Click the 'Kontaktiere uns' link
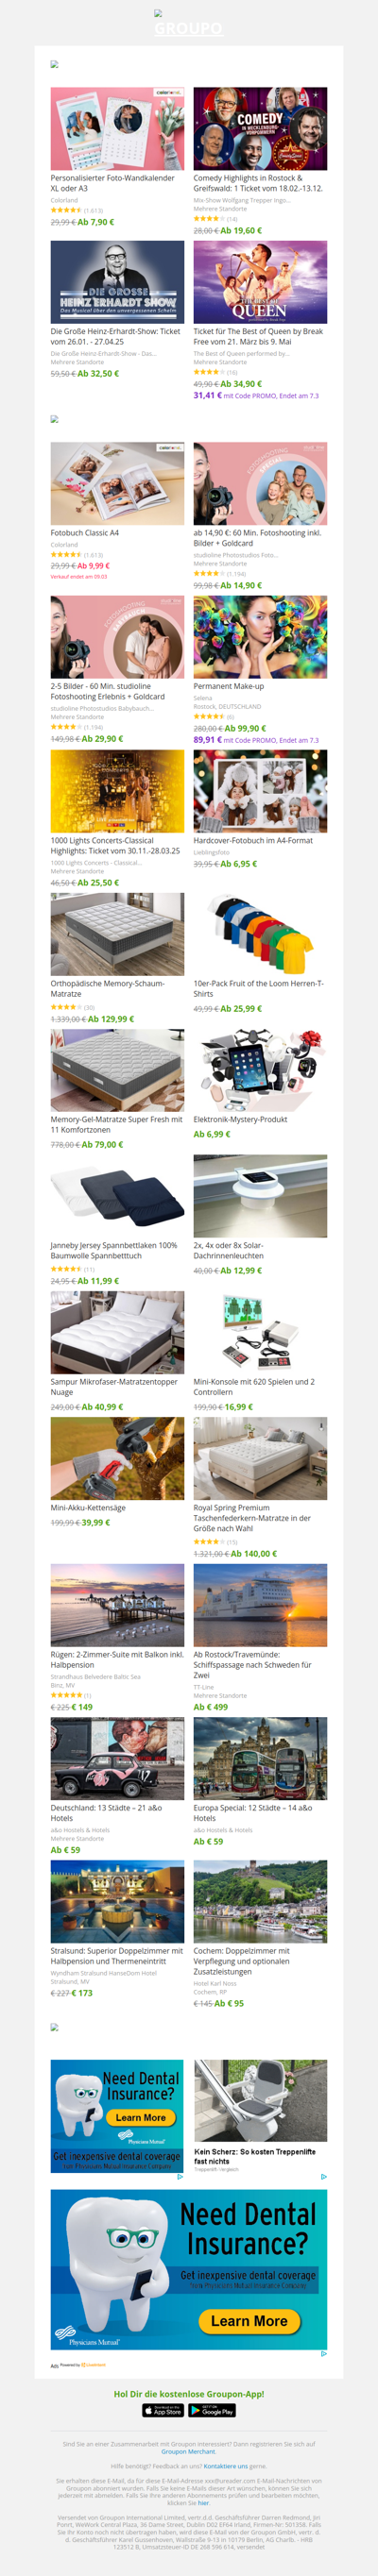378x2576 pixels. pyautogui.click(x=226, y=2466)
